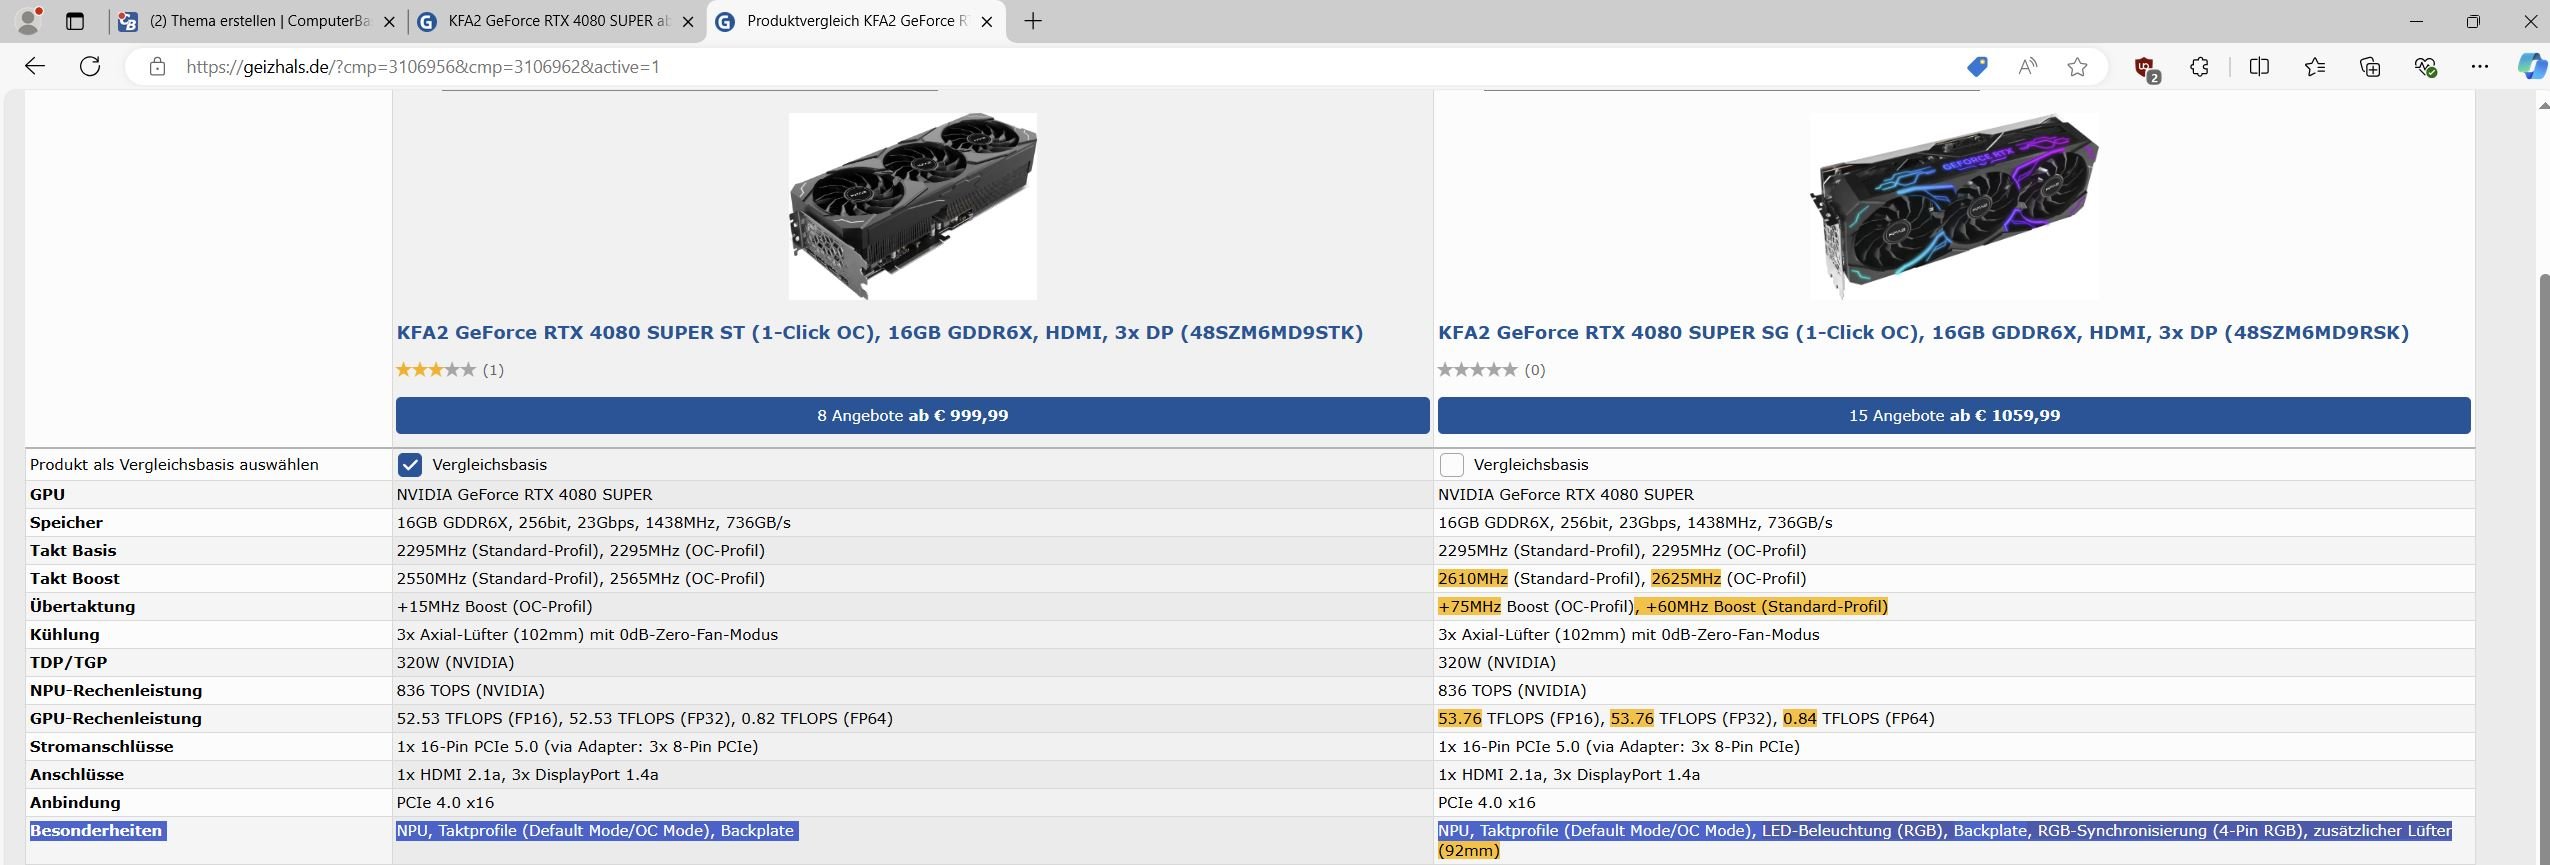Click highlighted 2610MHz boost value
Screen dimensions: 2550x865
[1473, 579]
